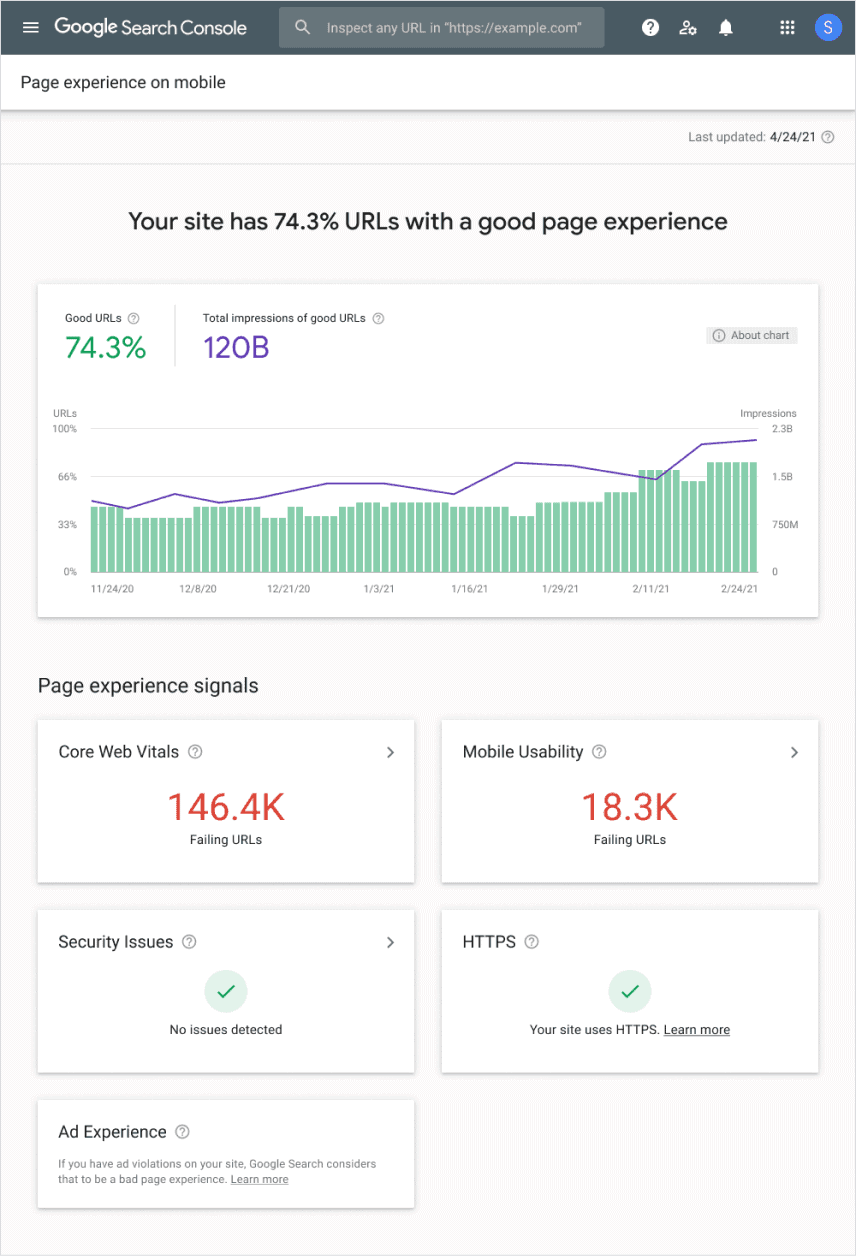Click the Security Issues help icon
Viewport: 856px width, 1256px height.
[189, 942]
